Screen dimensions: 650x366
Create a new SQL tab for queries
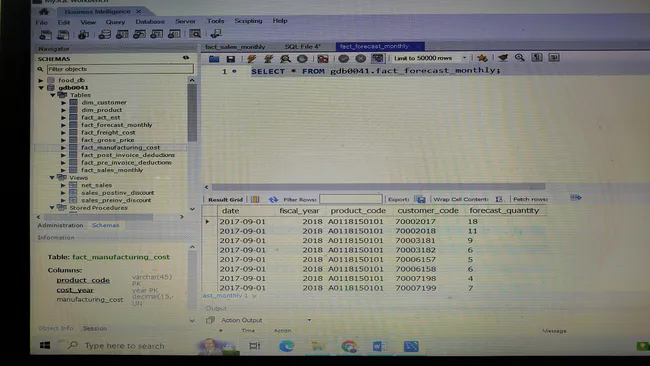click(x=45, y=35)
